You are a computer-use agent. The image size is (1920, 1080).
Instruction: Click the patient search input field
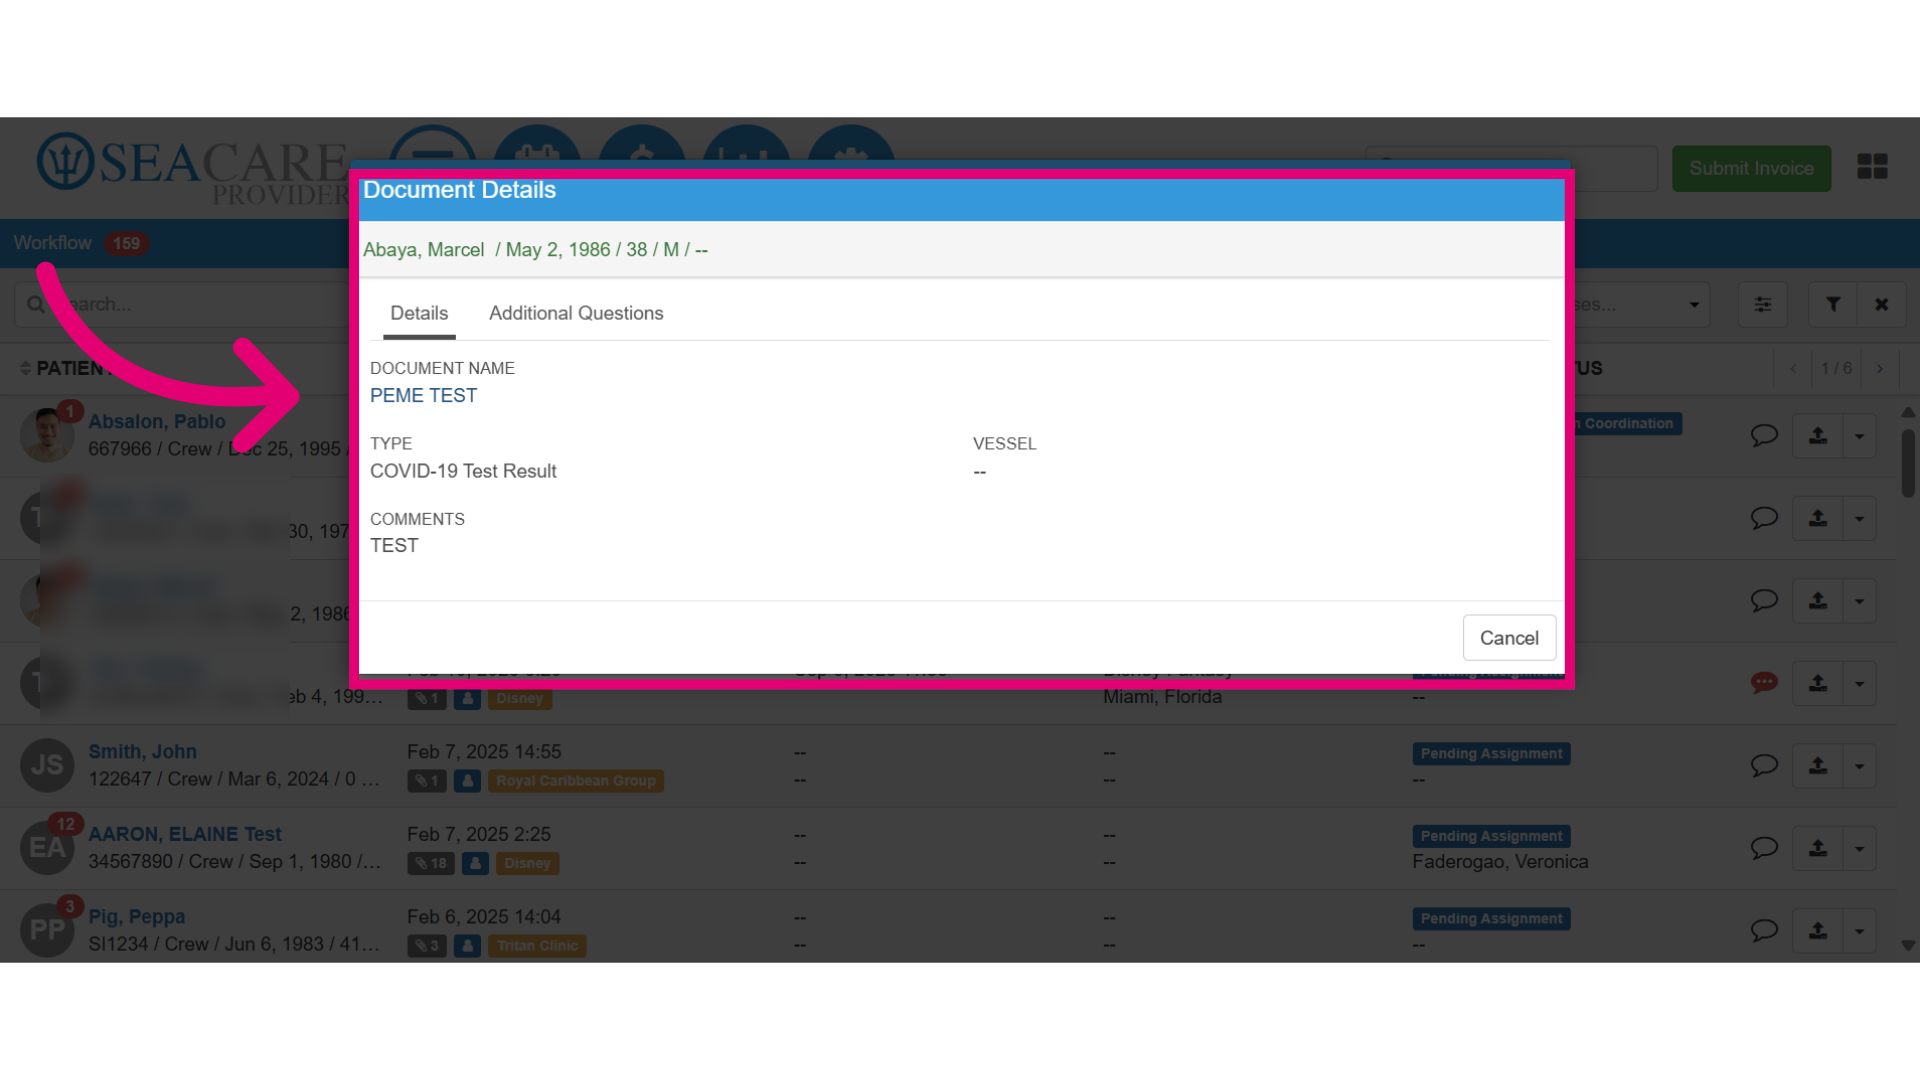coord(182,304)
